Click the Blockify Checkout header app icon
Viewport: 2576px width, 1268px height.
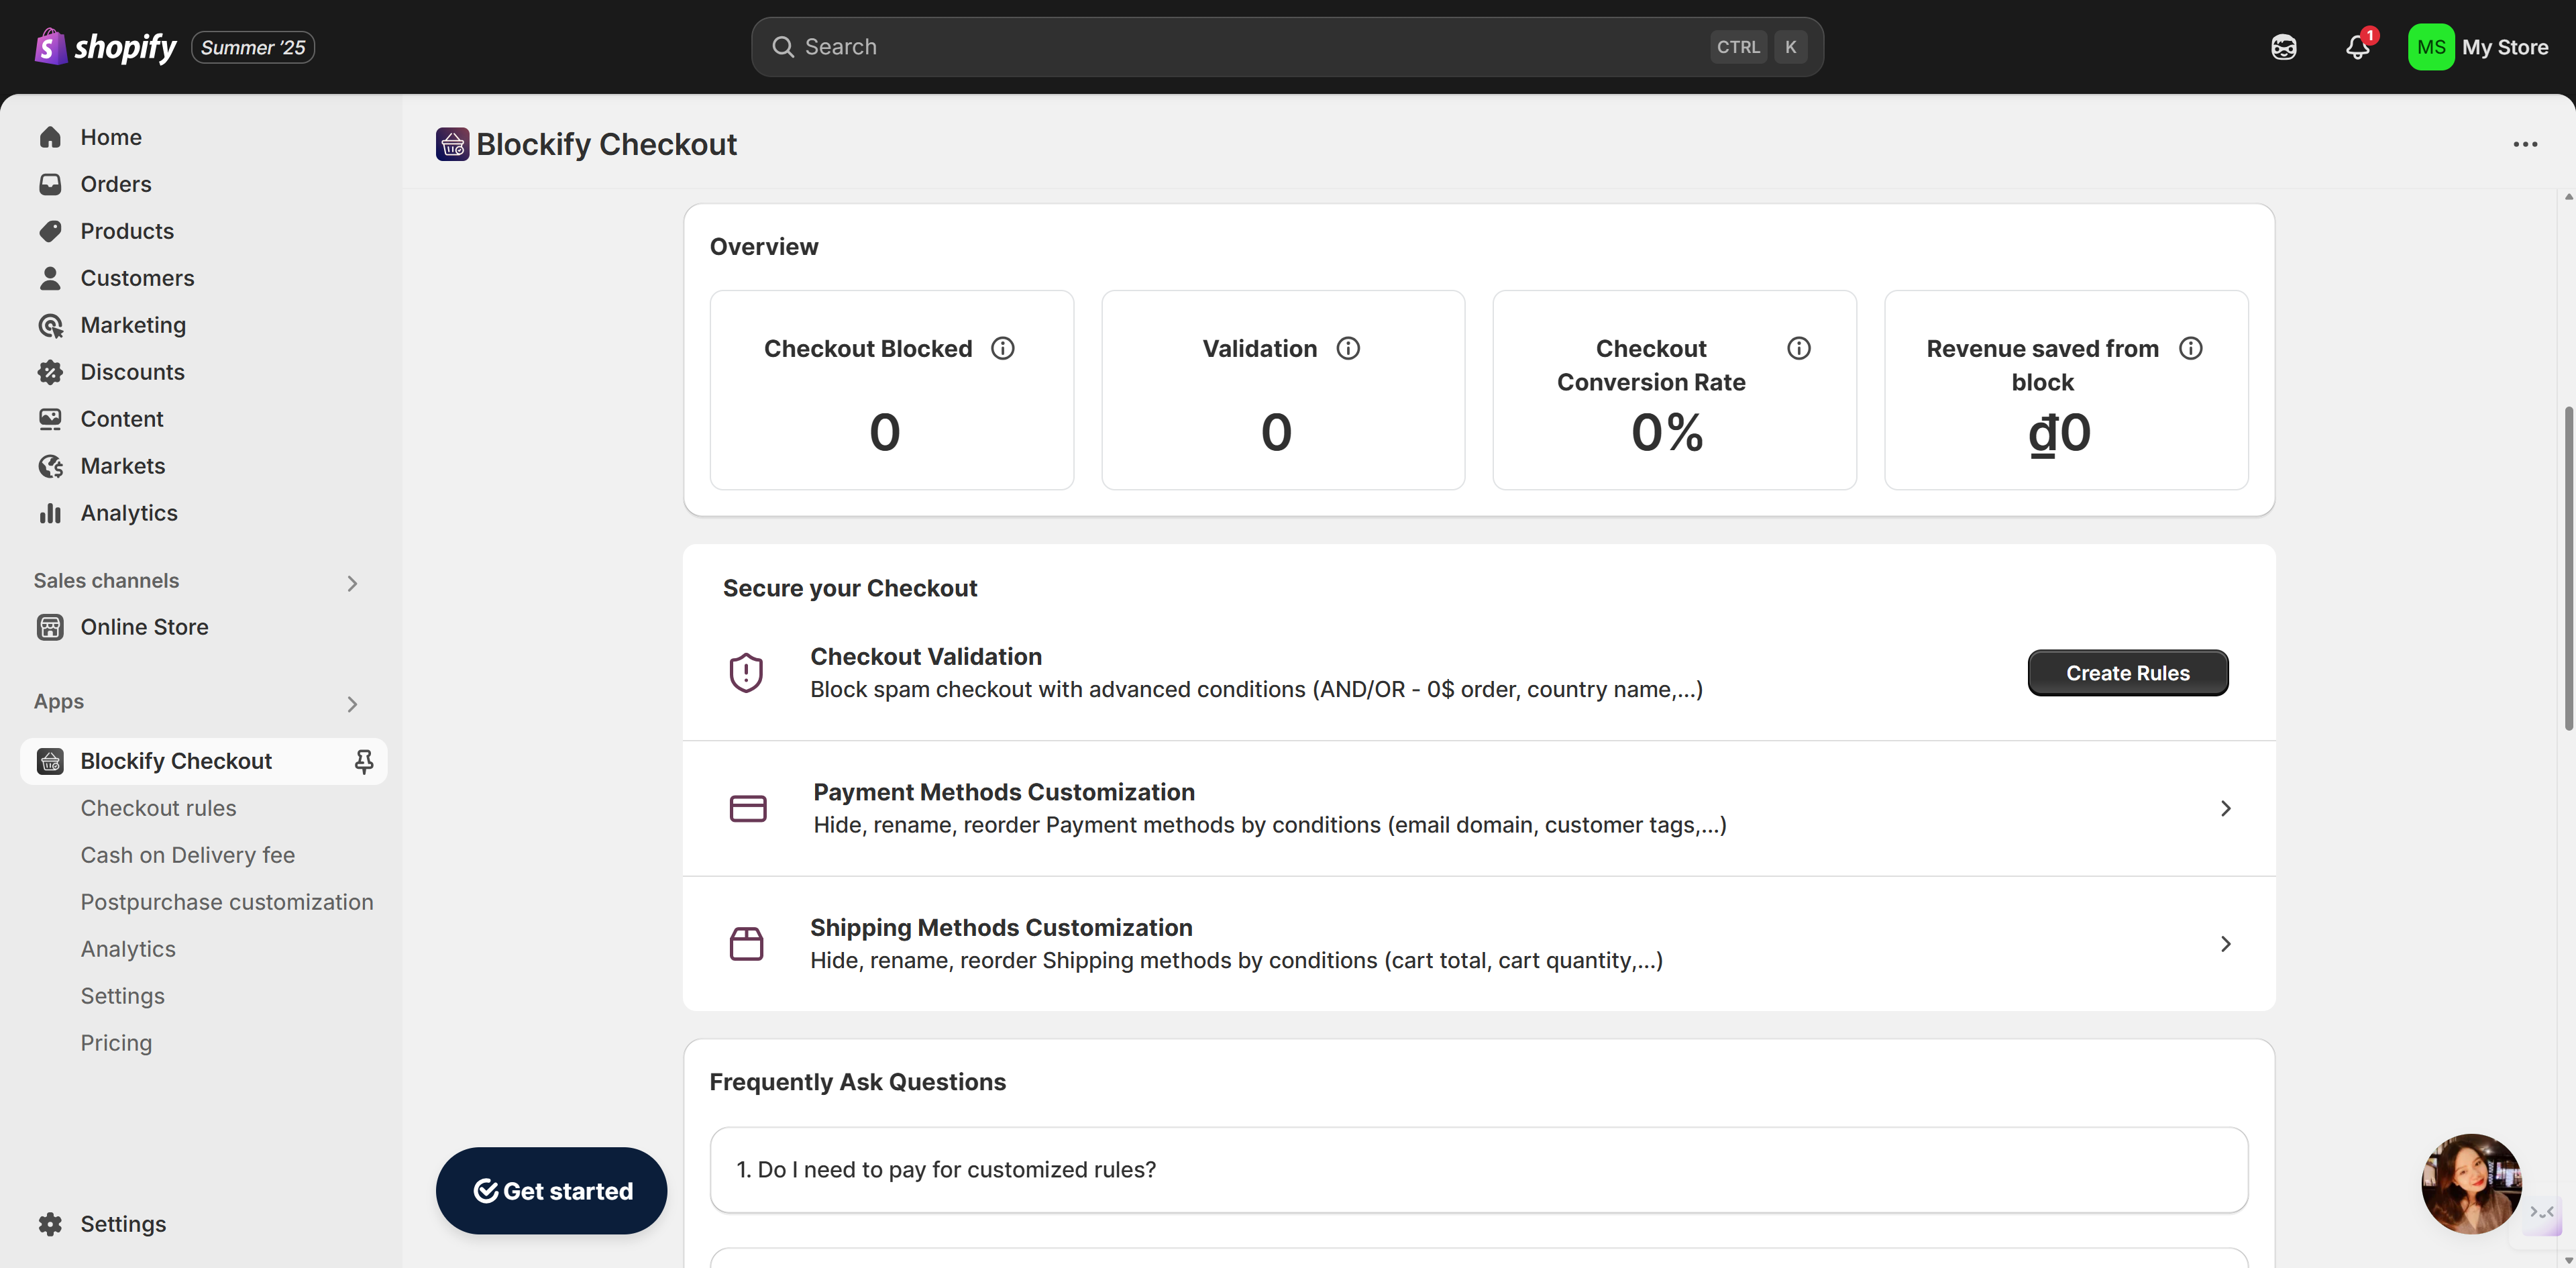(x=452, y=144)
